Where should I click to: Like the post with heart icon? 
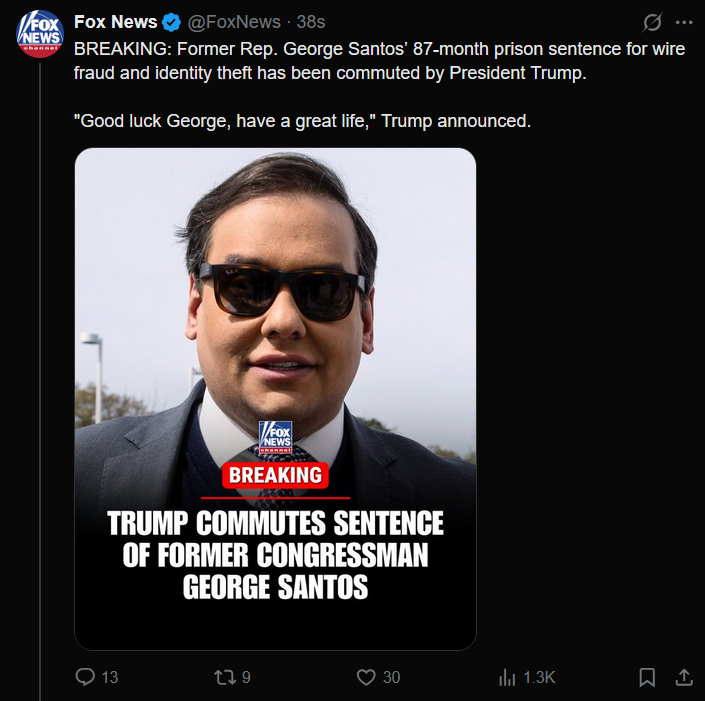point(366,677)
